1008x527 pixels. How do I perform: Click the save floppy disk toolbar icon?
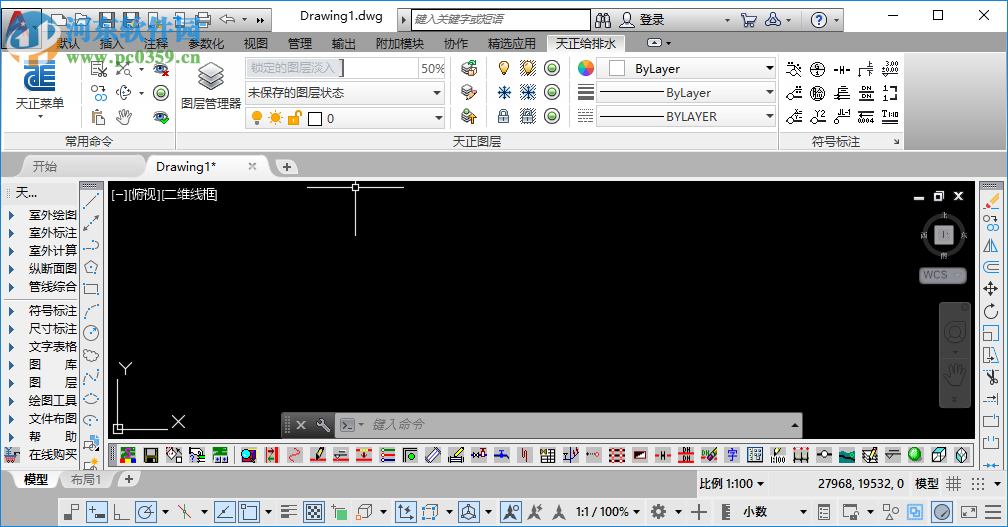click(151, 455)
